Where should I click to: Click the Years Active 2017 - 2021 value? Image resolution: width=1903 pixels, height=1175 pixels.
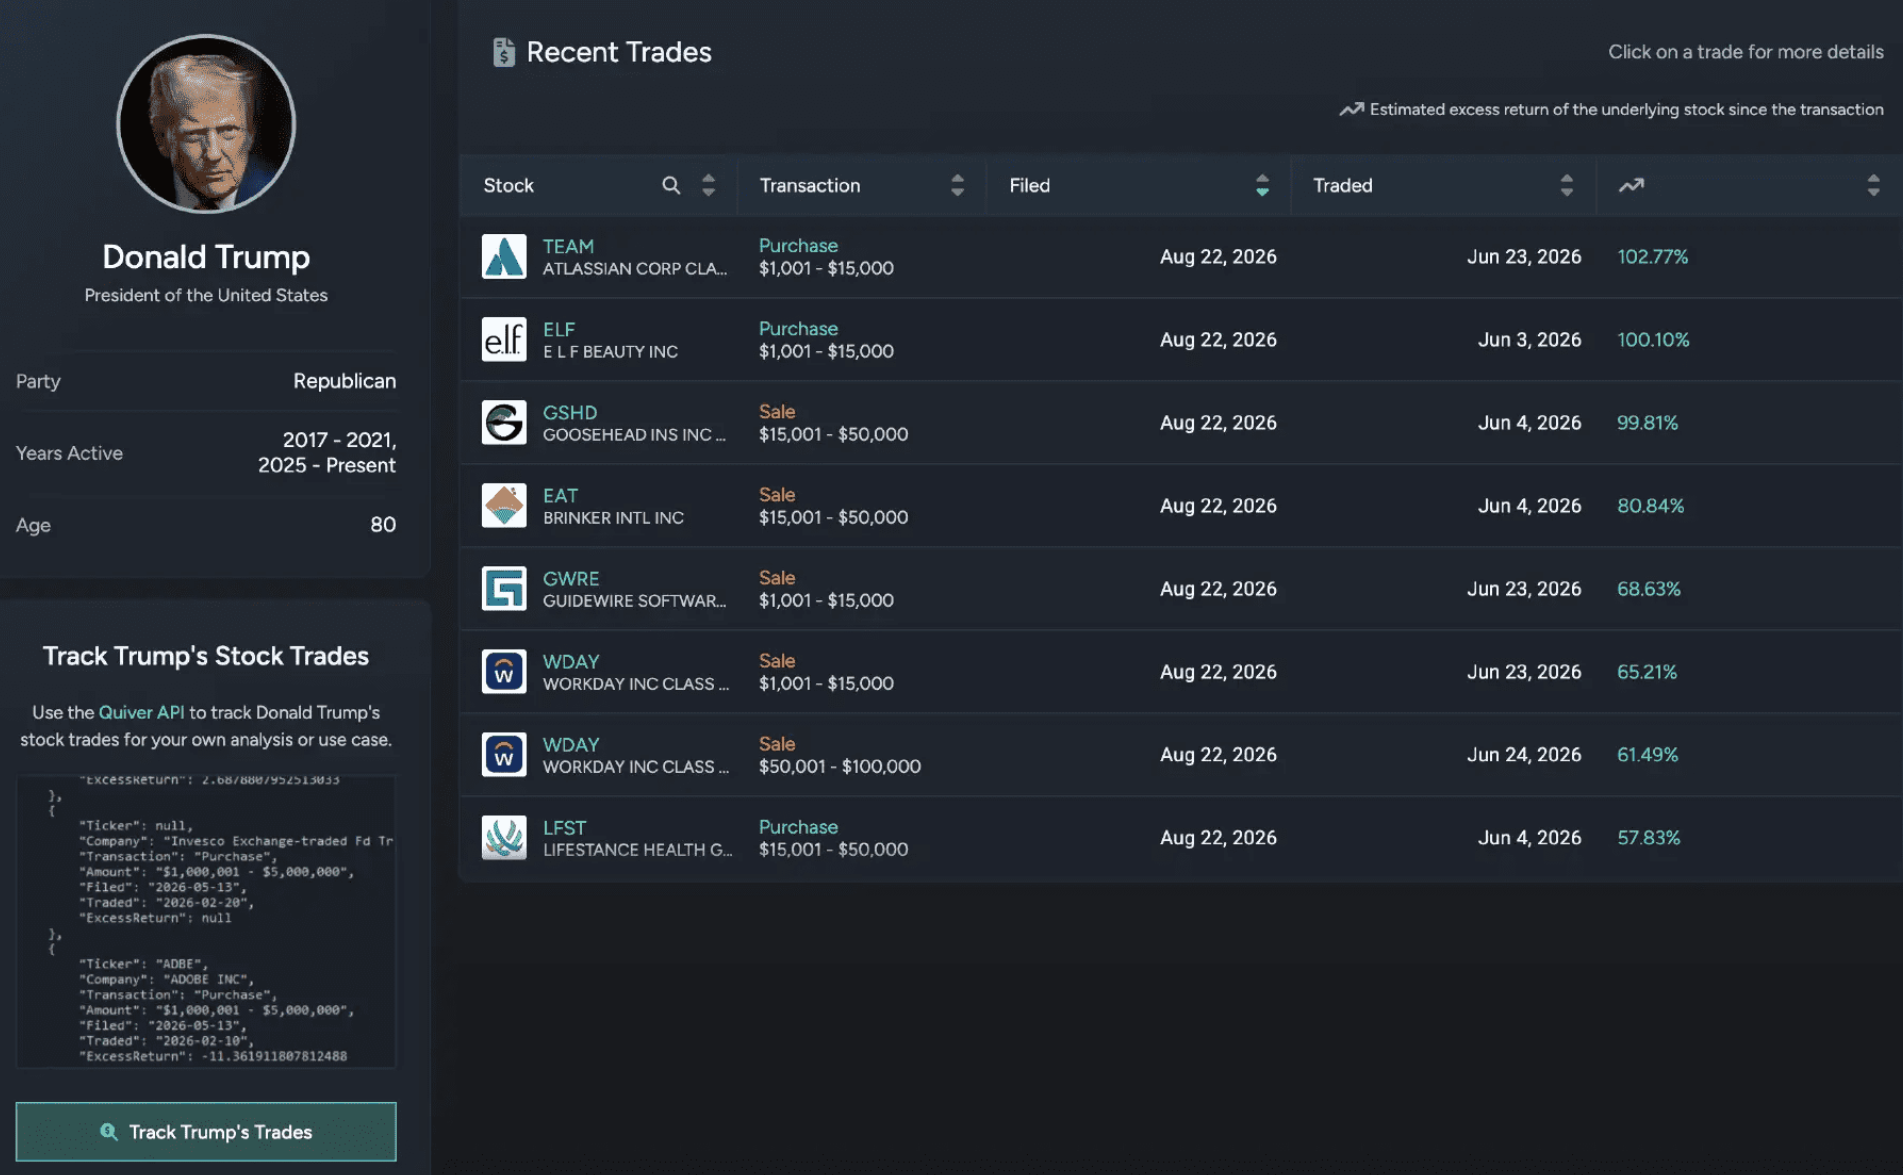click(x=327, y=452)
